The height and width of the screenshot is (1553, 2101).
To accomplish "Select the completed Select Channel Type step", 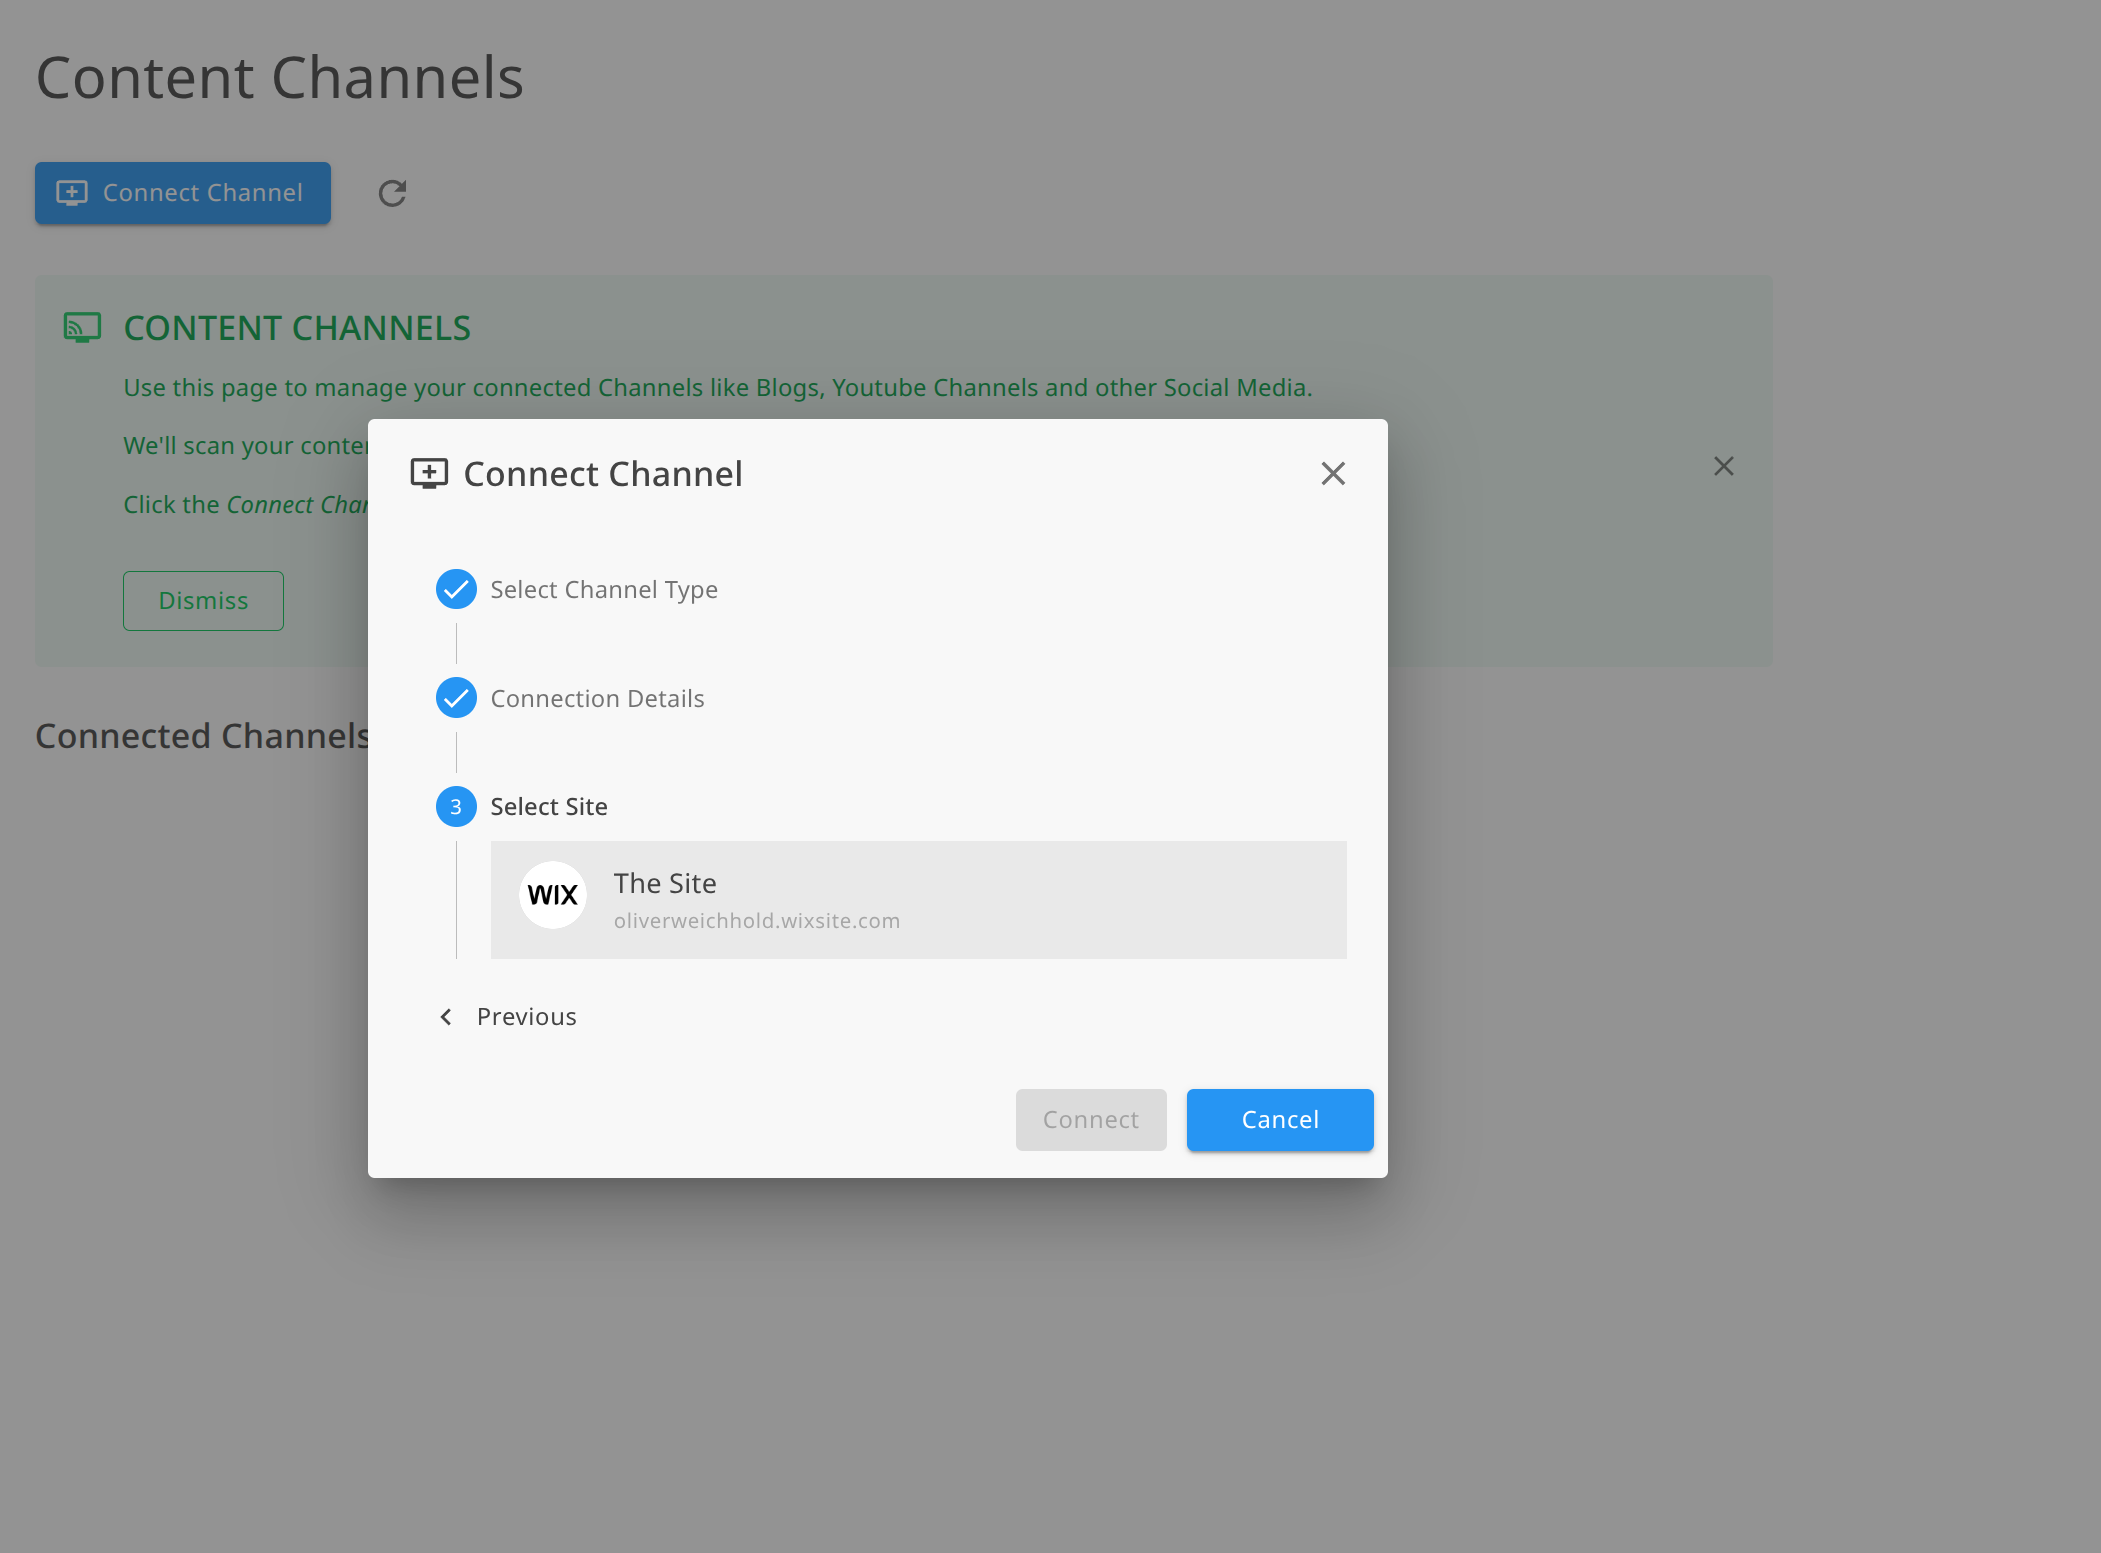I will tap(603, 589).
